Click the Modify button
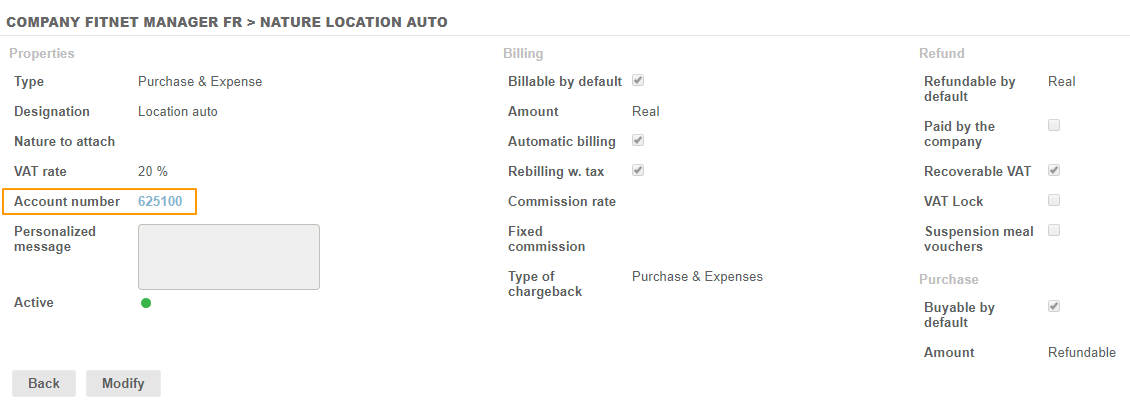Viewport: 1130px width, 403px height. click(123, 383)
